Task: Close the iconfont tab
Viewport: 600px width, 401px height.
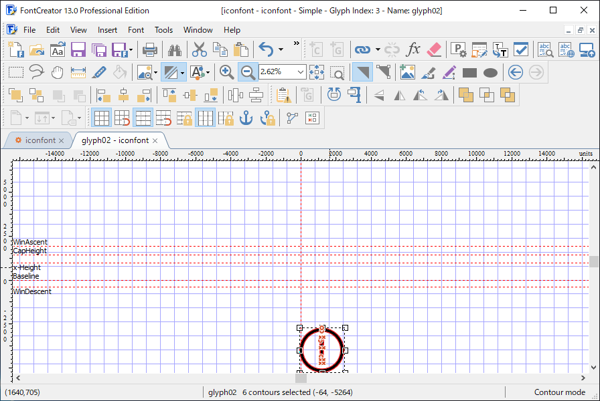Action: point(61,141)
